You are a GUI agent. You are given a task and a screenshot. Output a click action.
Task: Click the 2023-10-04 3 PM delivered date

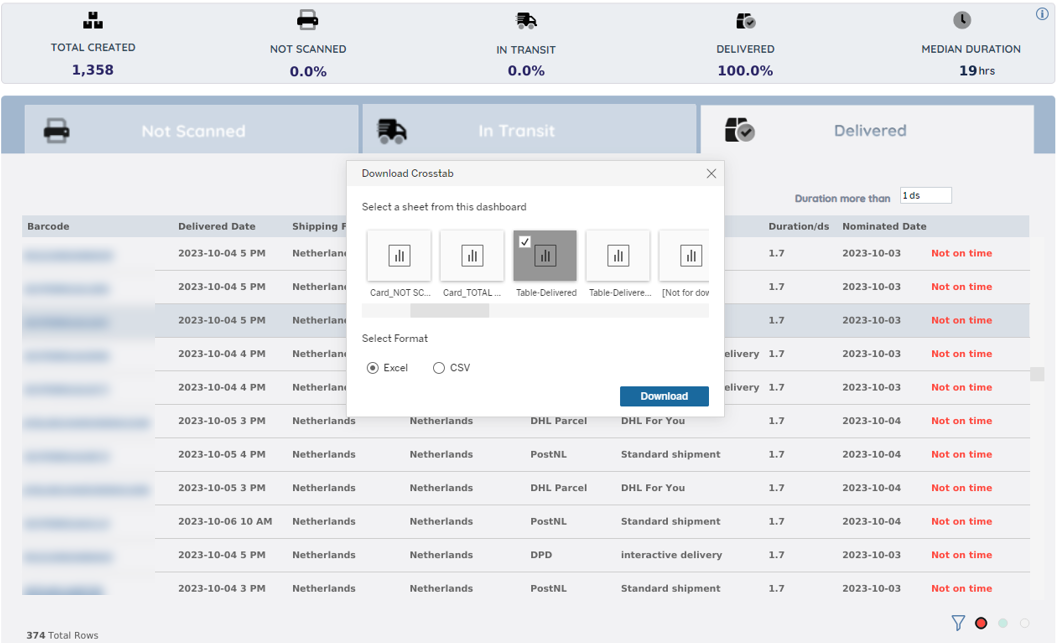click(222, 588)
